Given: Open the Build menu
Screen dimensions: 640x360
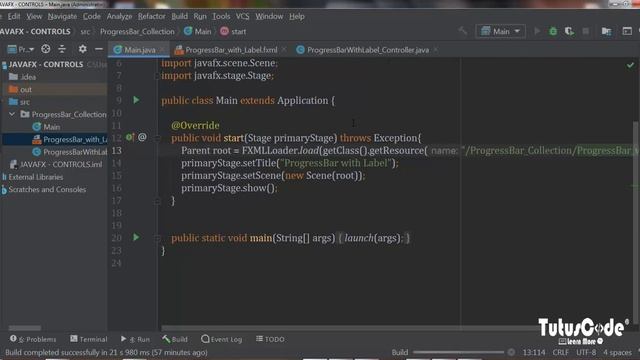Looking at the screenshot, I should (180, 16).
